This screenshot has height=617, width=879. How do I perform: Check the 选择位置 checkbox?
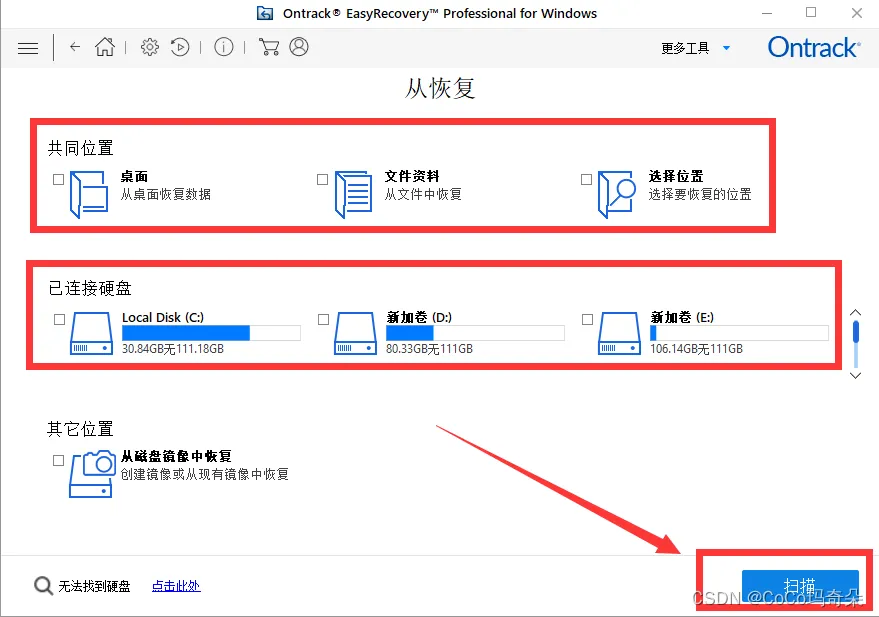pyautogui.click(x=586, y=179)
